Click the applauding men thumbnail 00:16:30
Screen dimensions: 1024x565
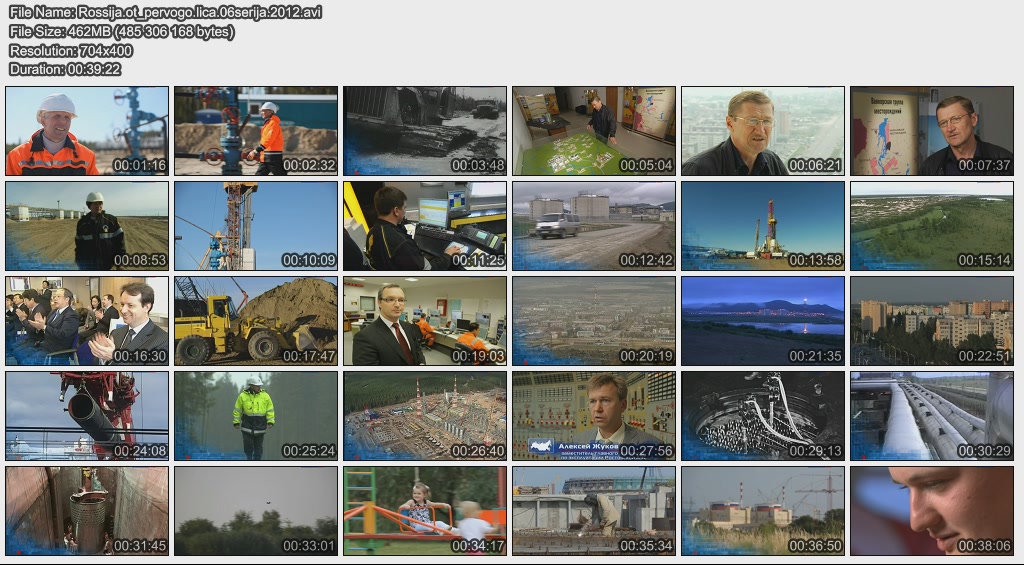tap(87, 321)
